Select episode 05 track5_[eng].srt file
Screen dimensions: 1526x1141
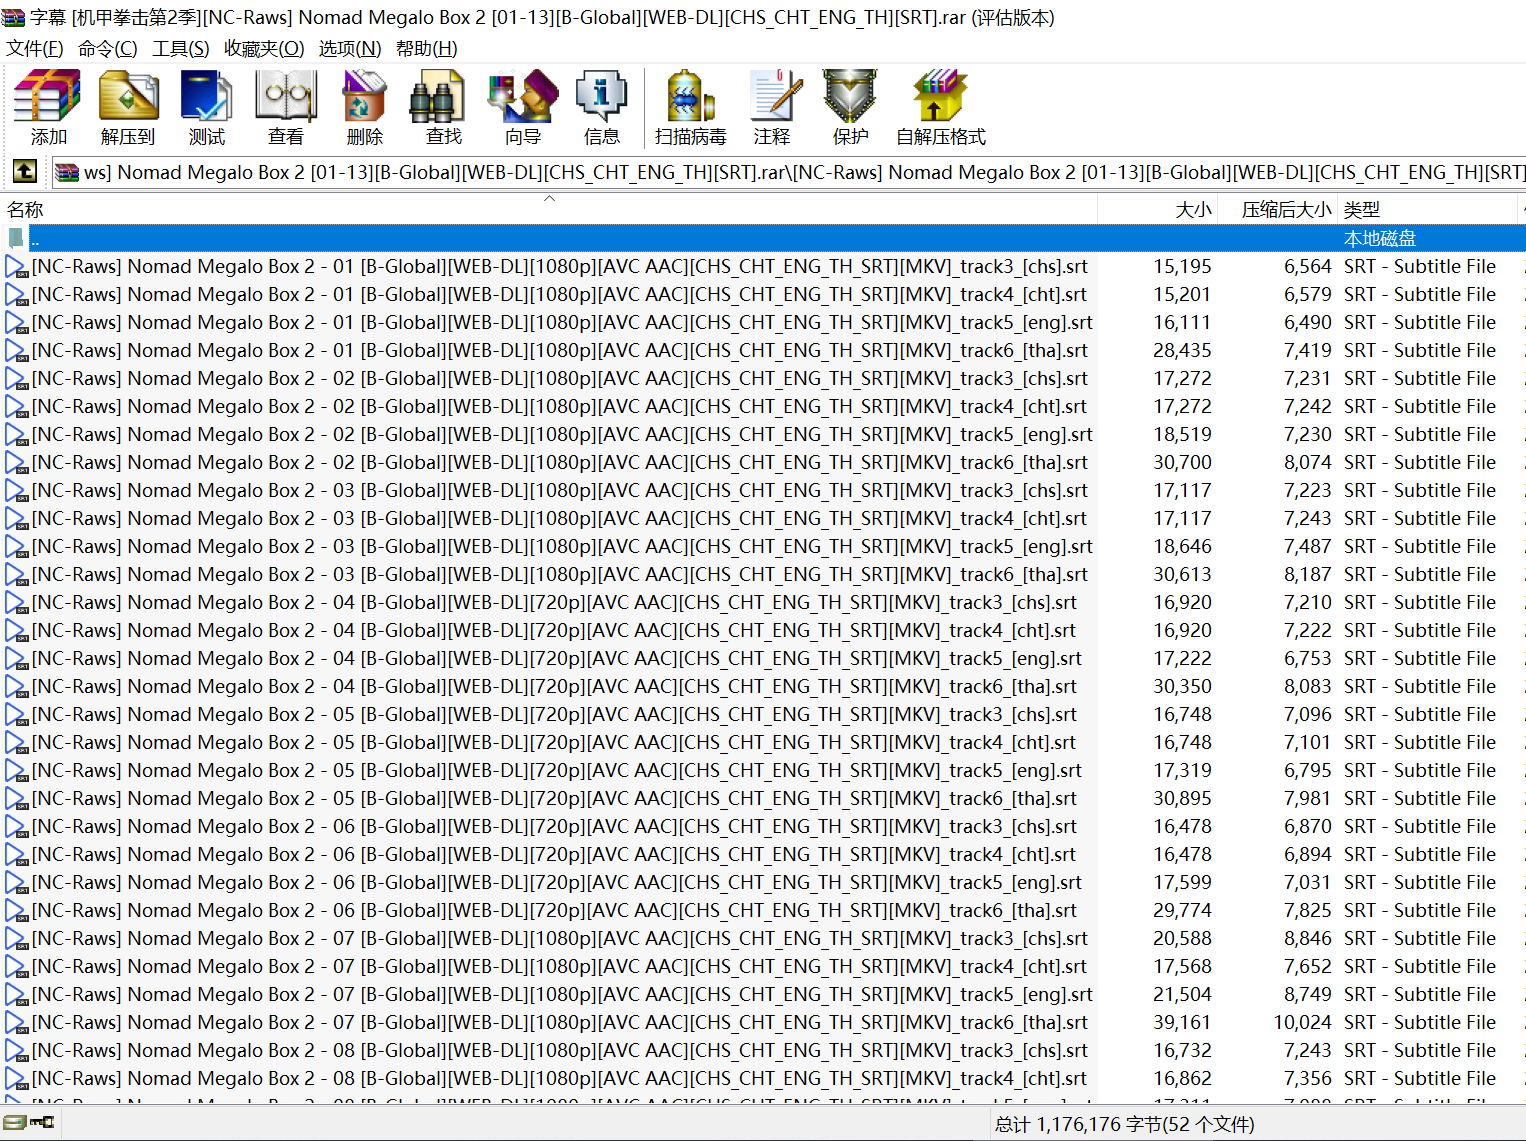557,770
